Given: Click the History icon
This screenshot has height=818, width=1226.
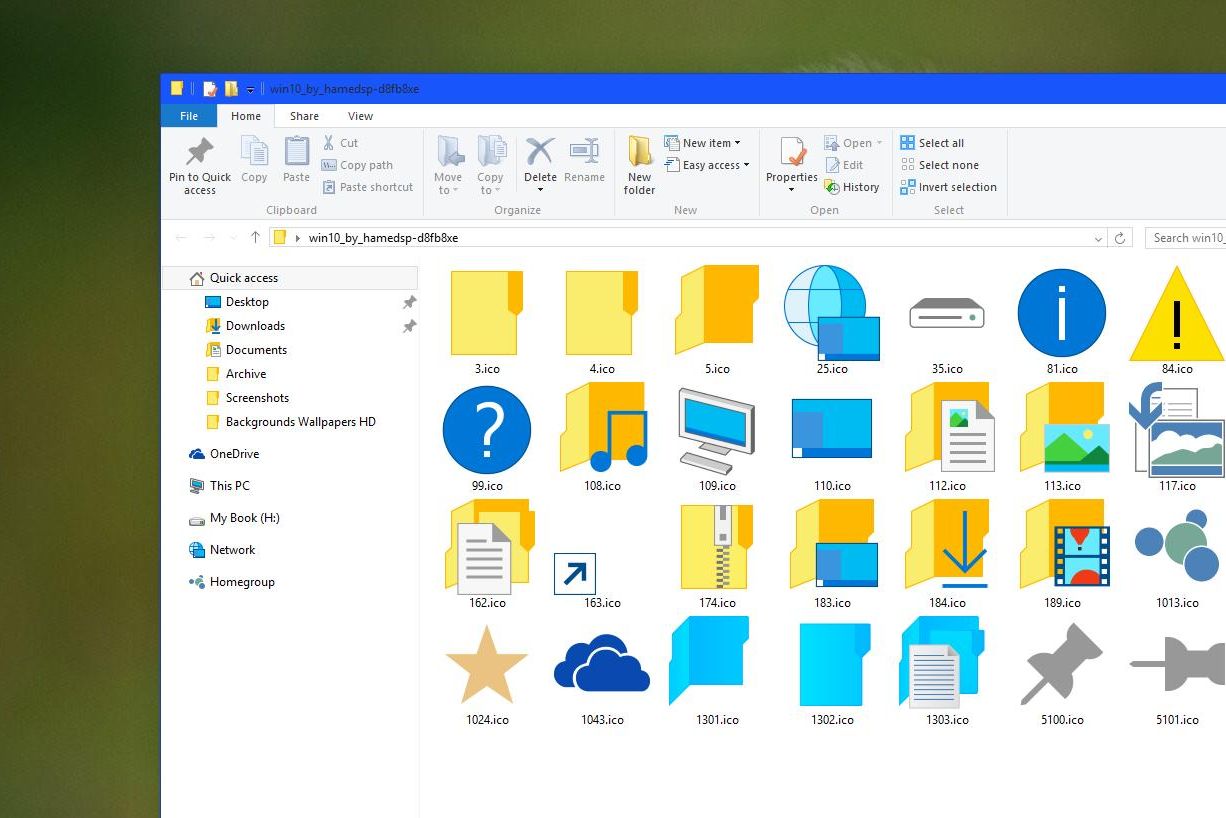Looking at the screenshot, I should coord(853,187).
